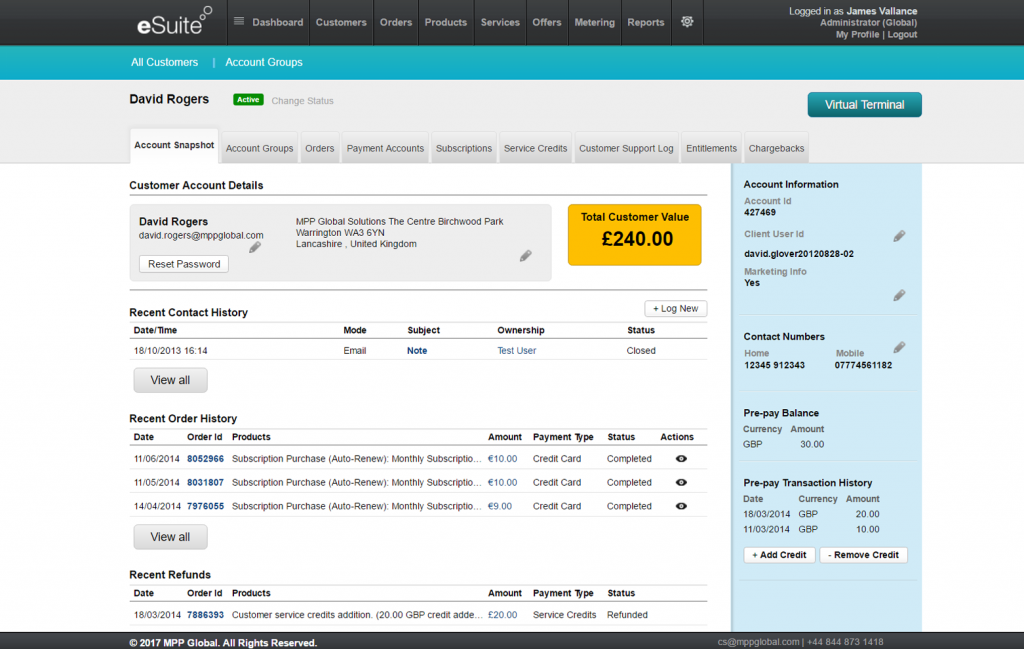Click the settings gear icon in navbar
Screen dimensions: 1024x649
click(x=687, y=22)
